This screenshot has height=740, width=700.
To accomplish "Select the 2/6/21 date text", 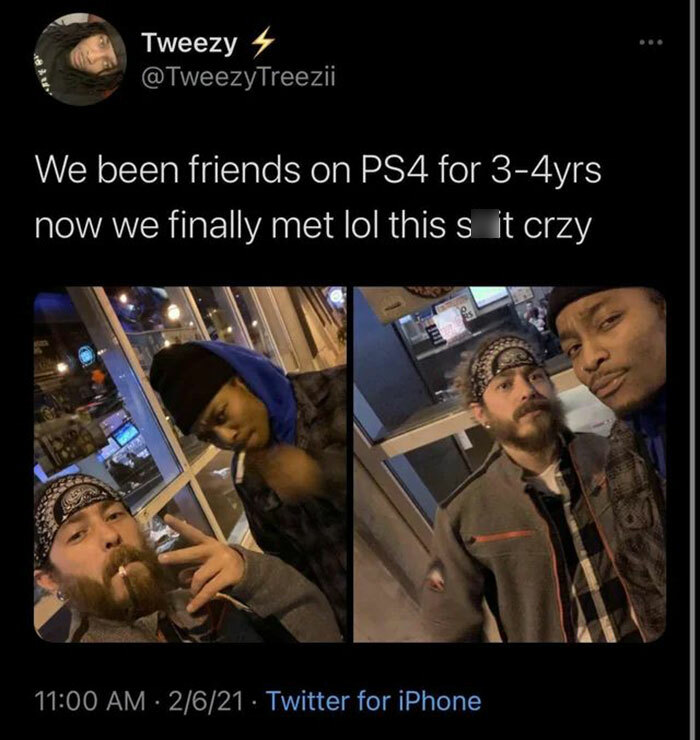I will (x=205, y=700).
